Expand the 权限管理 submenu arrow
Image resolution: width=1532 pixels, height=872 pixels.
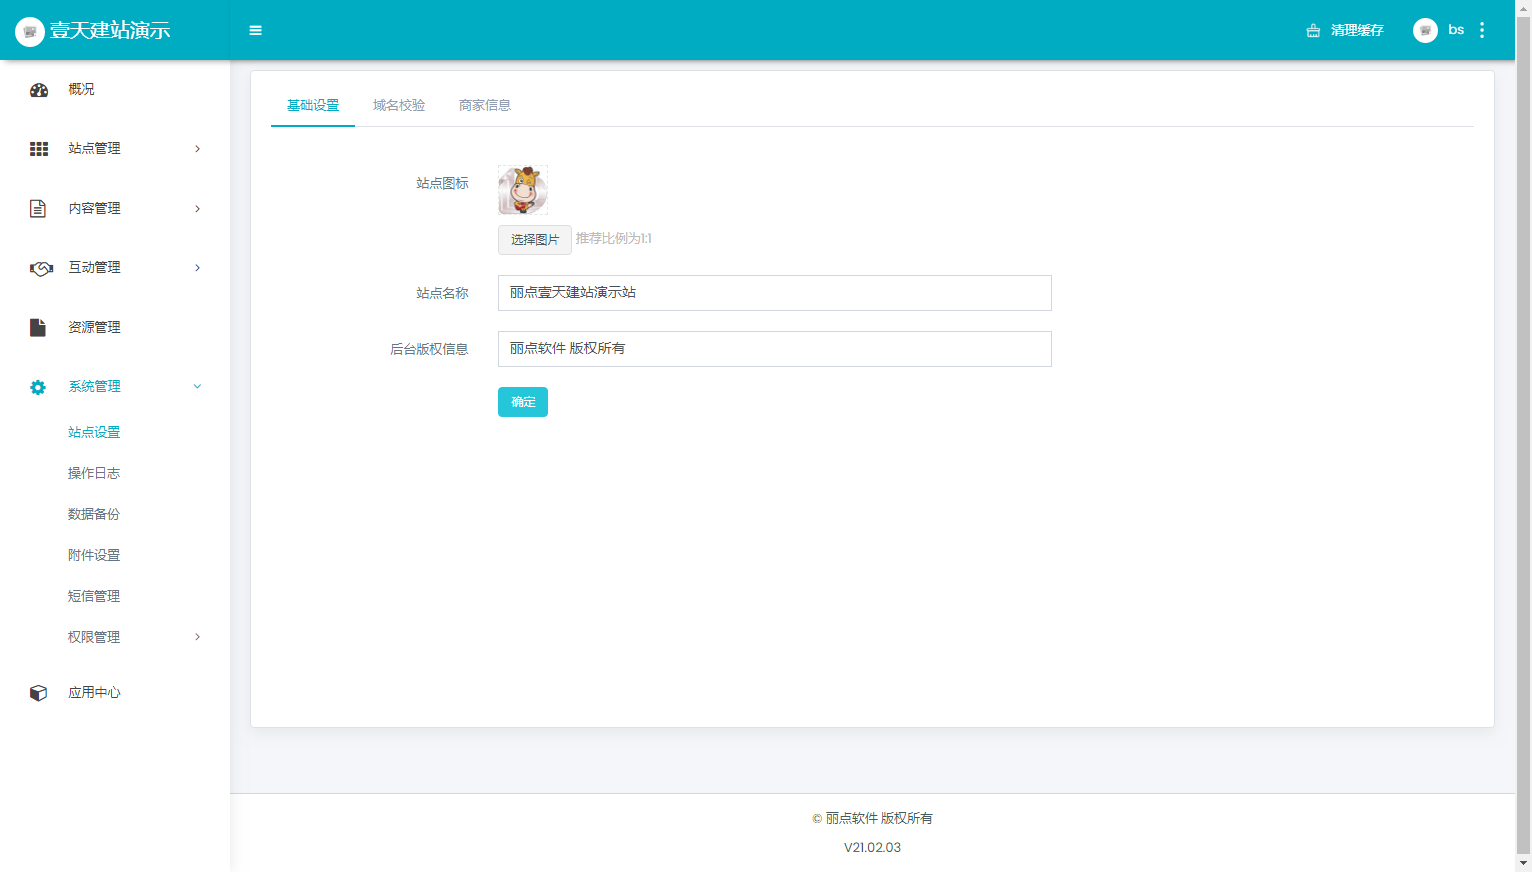(x=197, y=637)
